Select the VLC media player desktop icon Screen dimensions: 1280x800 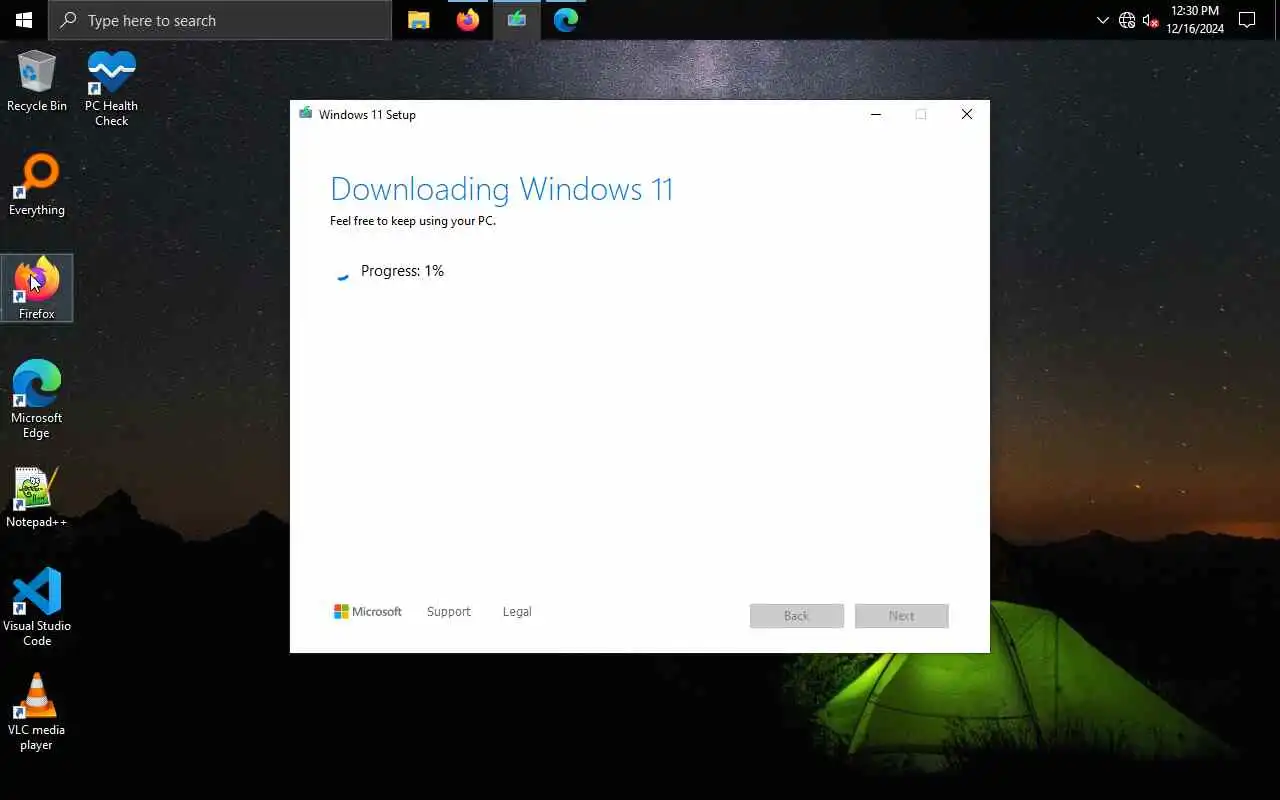click(37, 711)
